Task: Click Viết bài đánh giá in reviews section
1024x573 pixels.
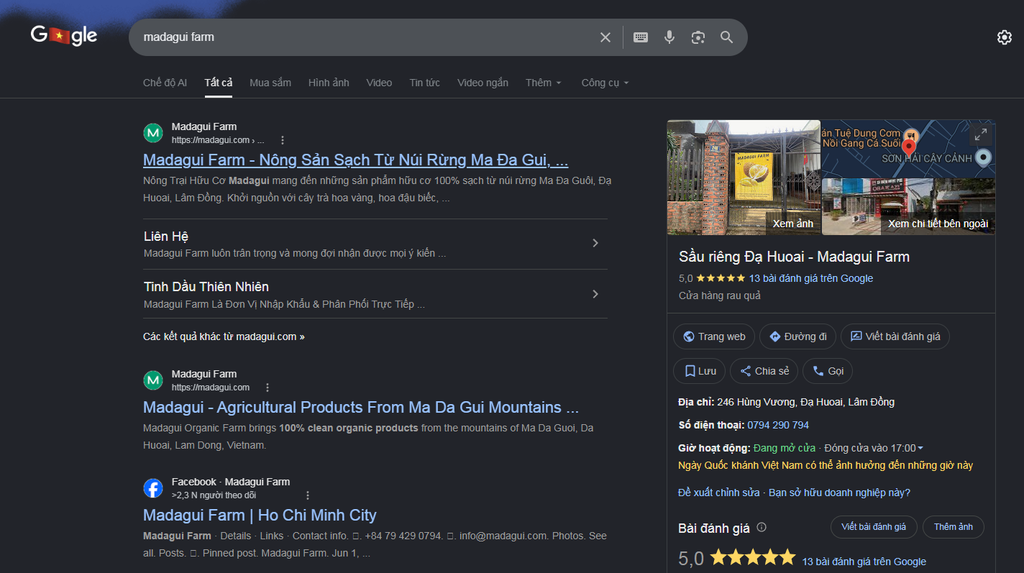Action: [874, 527]
